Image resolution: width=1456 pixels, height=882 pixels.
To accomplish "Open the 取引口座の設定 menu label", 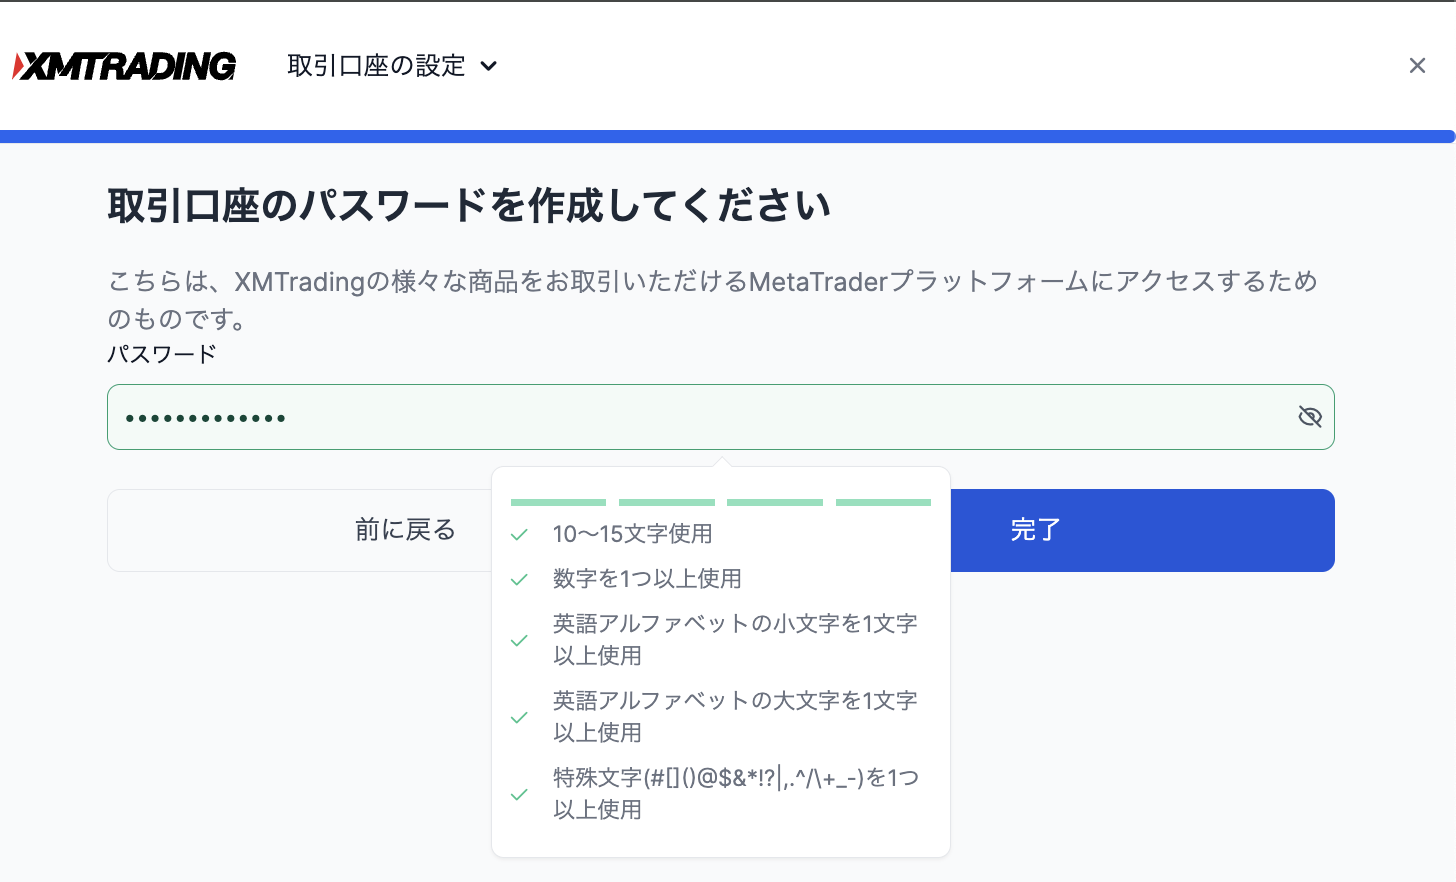I will click(x=376, y=66).
